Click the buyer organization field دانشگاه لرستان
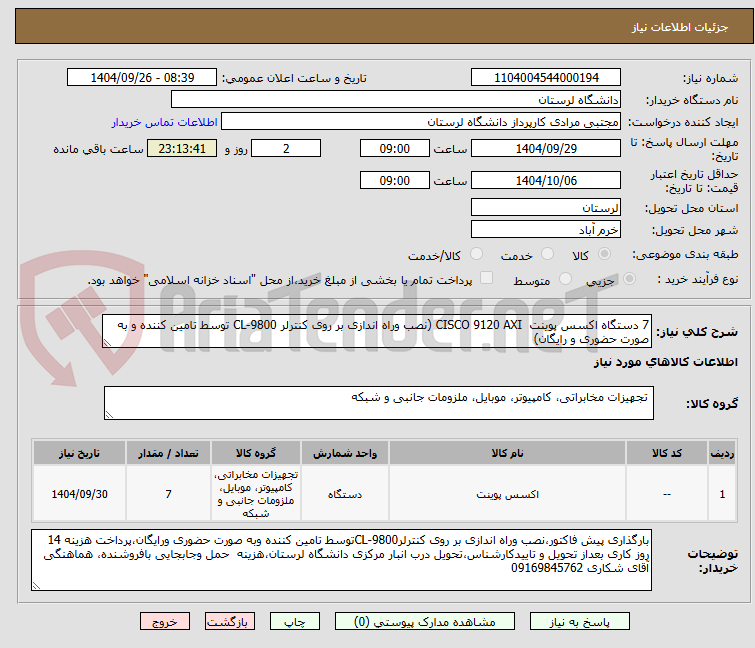Image resolution: width=755 pixels, height=648 pixels. coord(396,100)
